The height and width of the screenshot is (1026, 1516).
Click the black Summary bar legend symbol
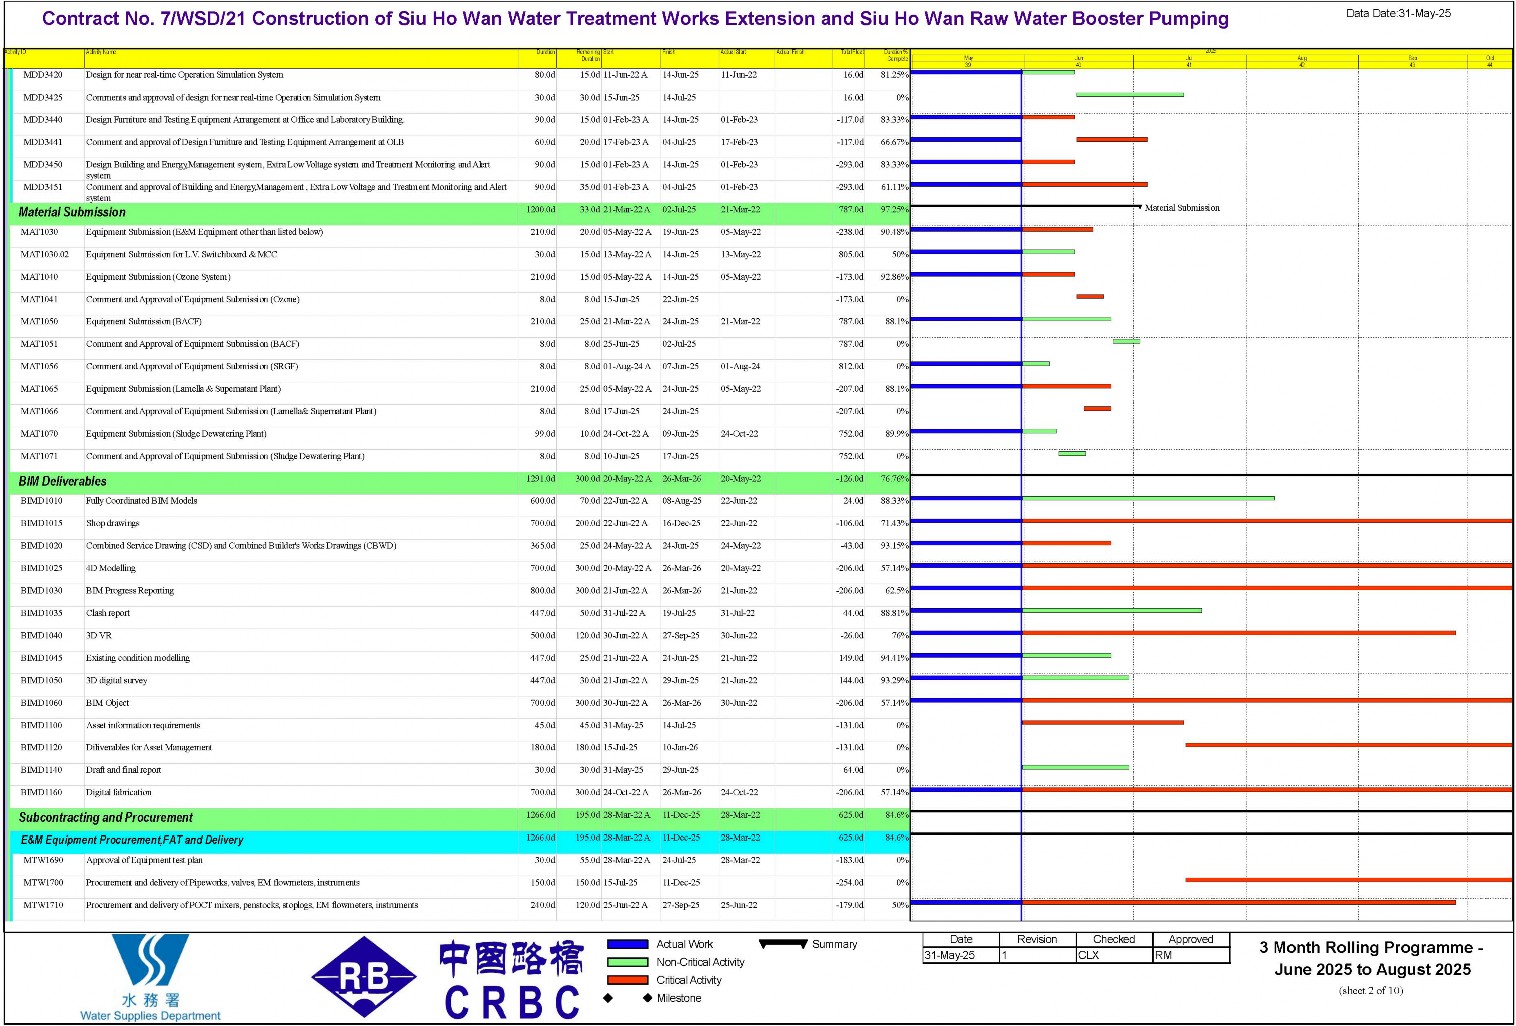(783, 944)
